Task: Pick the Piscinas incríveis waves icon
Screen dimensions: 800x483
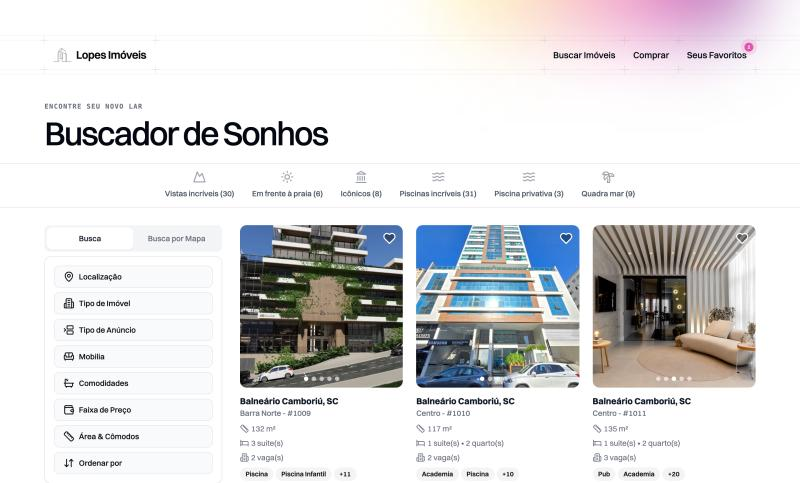Action: 438,177
